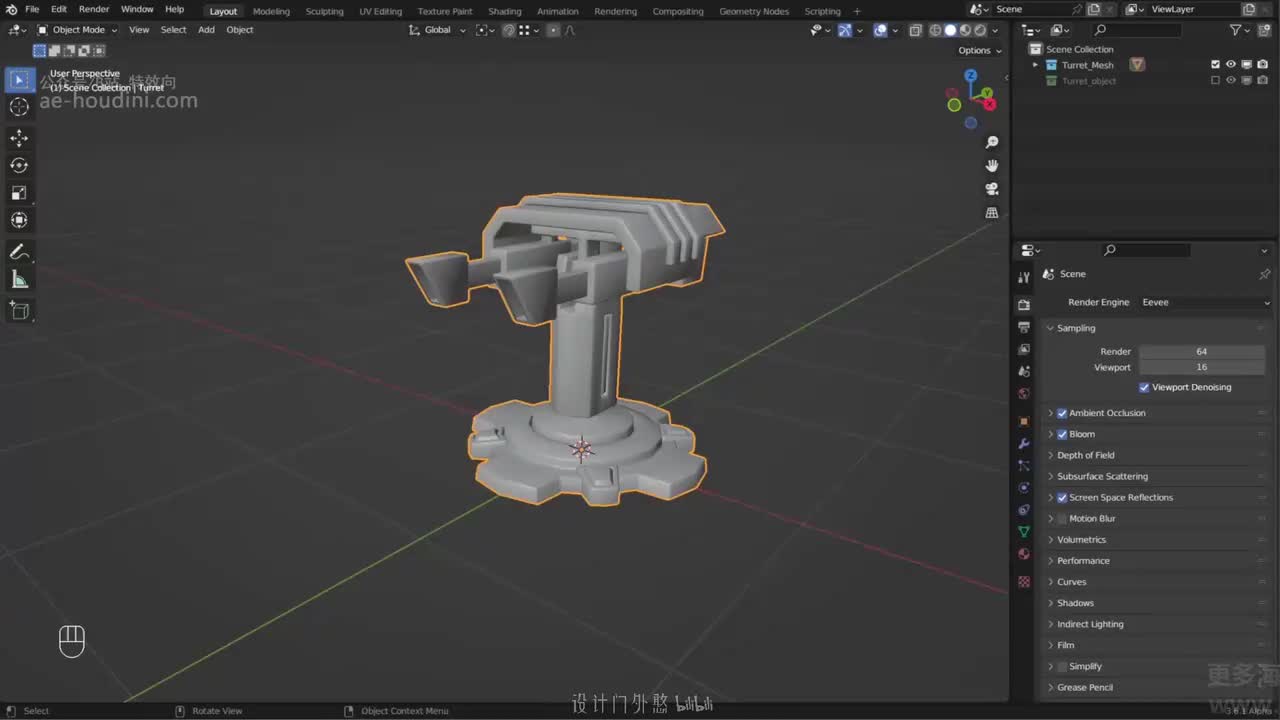The width and height of the screenshot is (1280, 720).
Task: Switch perspective/orthographic with the grid gizmo
Action: pyautogui.click(x=992, y=212)
